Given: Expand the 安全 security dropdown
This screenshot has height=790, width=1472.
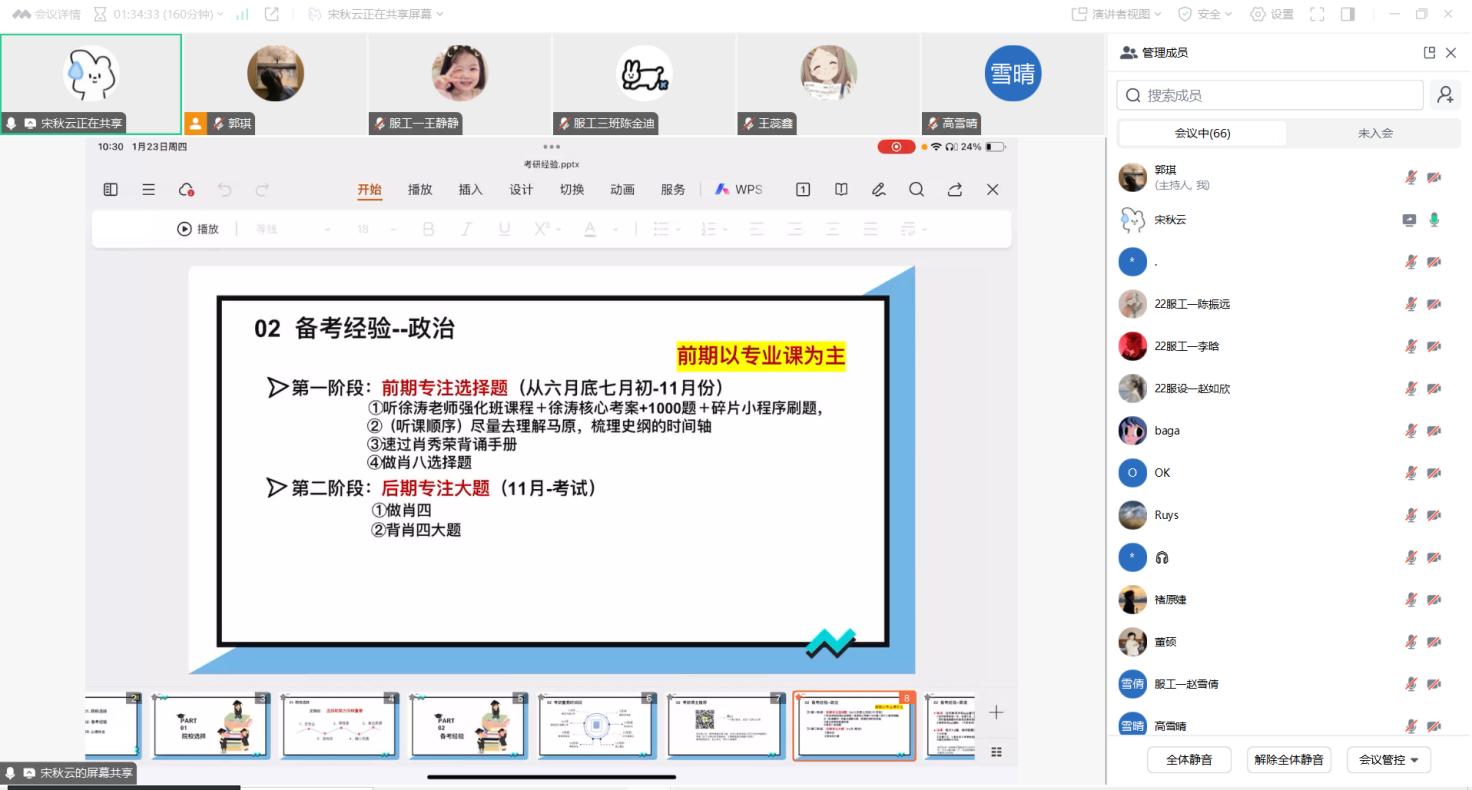Looking at the screenshot, I should pos(1204,14).
